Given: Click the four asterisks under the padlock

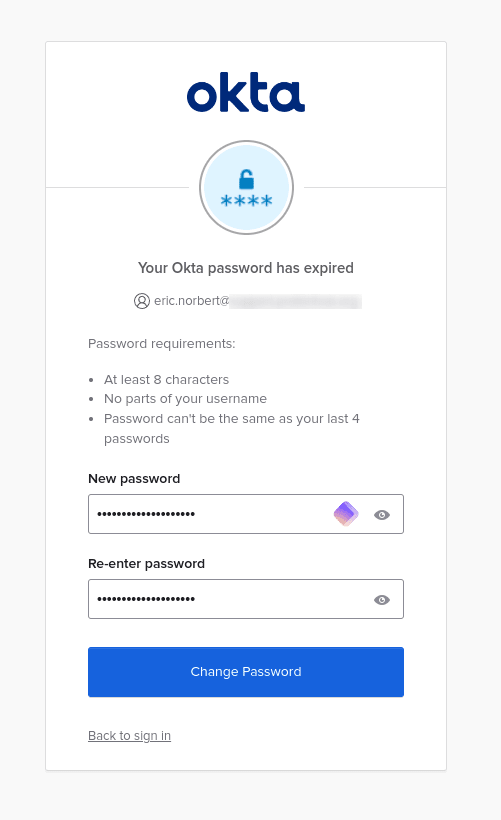Looking at the screenshot, I should 246,201.
